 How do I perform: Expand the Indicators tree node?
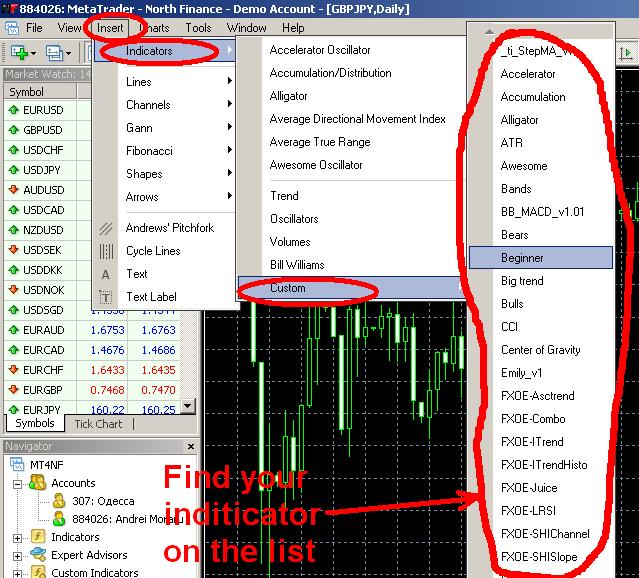tap(17, 538)
